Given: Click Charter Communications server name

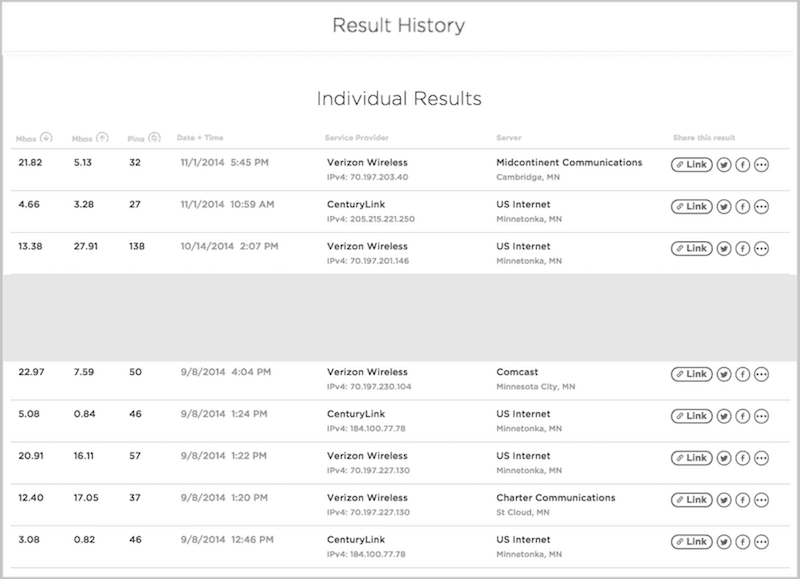Looking at the screenshot, I should pos(556,498).
